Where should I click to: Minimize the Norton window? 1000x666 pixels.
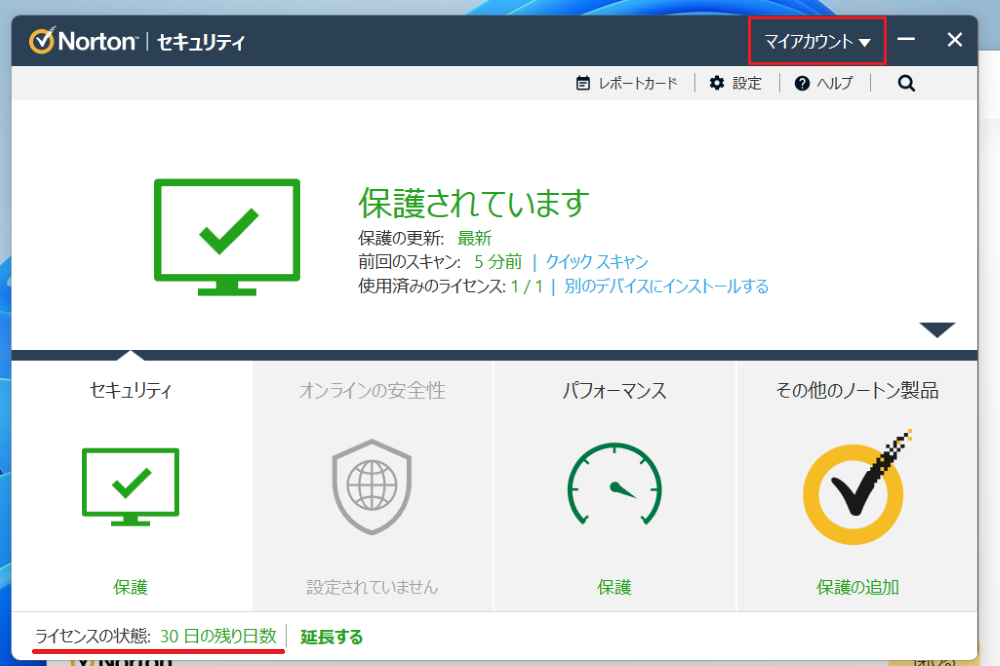pyautogui.click(x=906, y=40)
